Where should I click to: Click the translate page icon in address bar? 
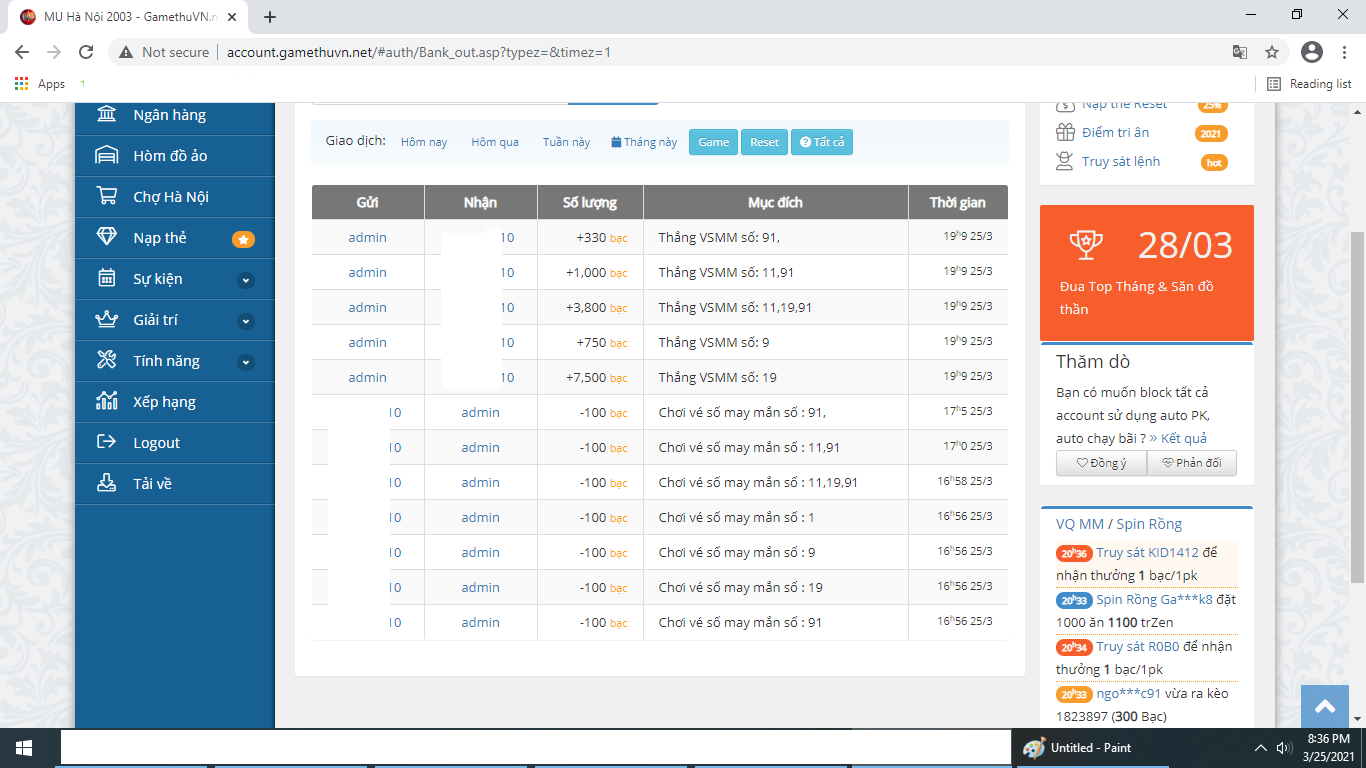pos(1239,52)
